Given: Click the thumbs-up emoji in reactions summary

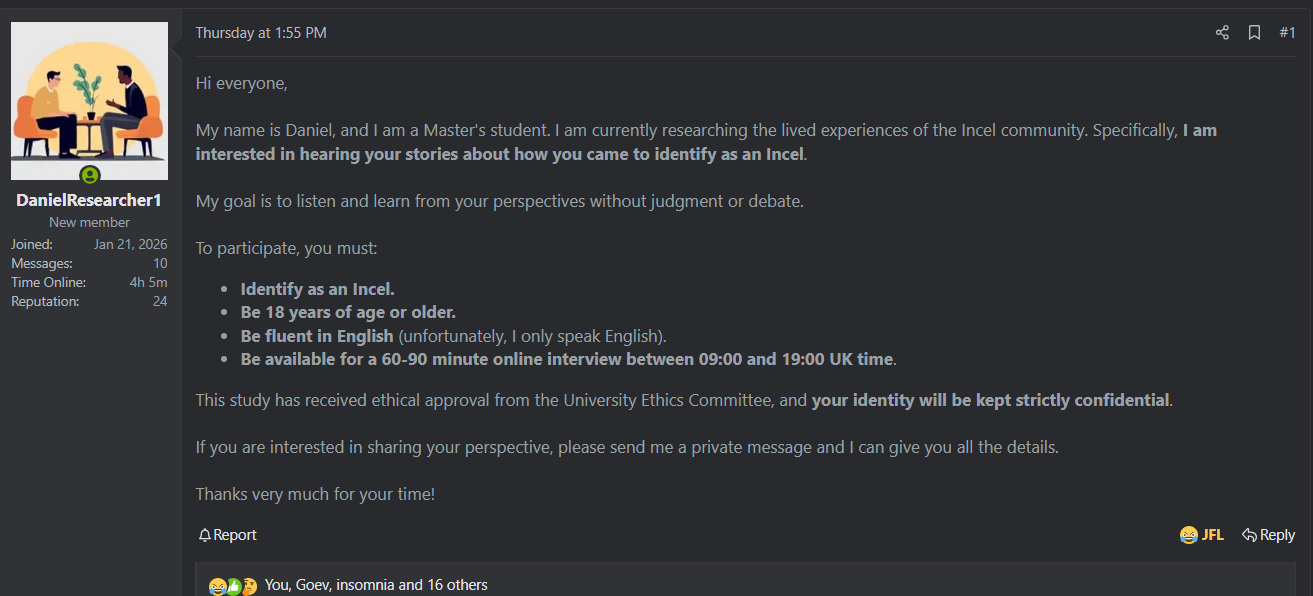Looking at the screenshot, I should pos(233,586).
